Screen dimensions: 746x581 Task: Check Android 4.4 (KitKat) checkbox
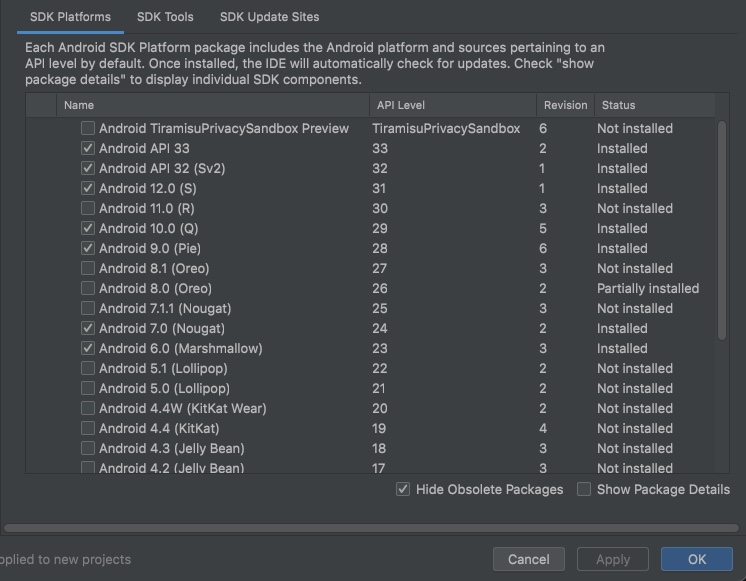pyautogui.click(x=88, y=429)
